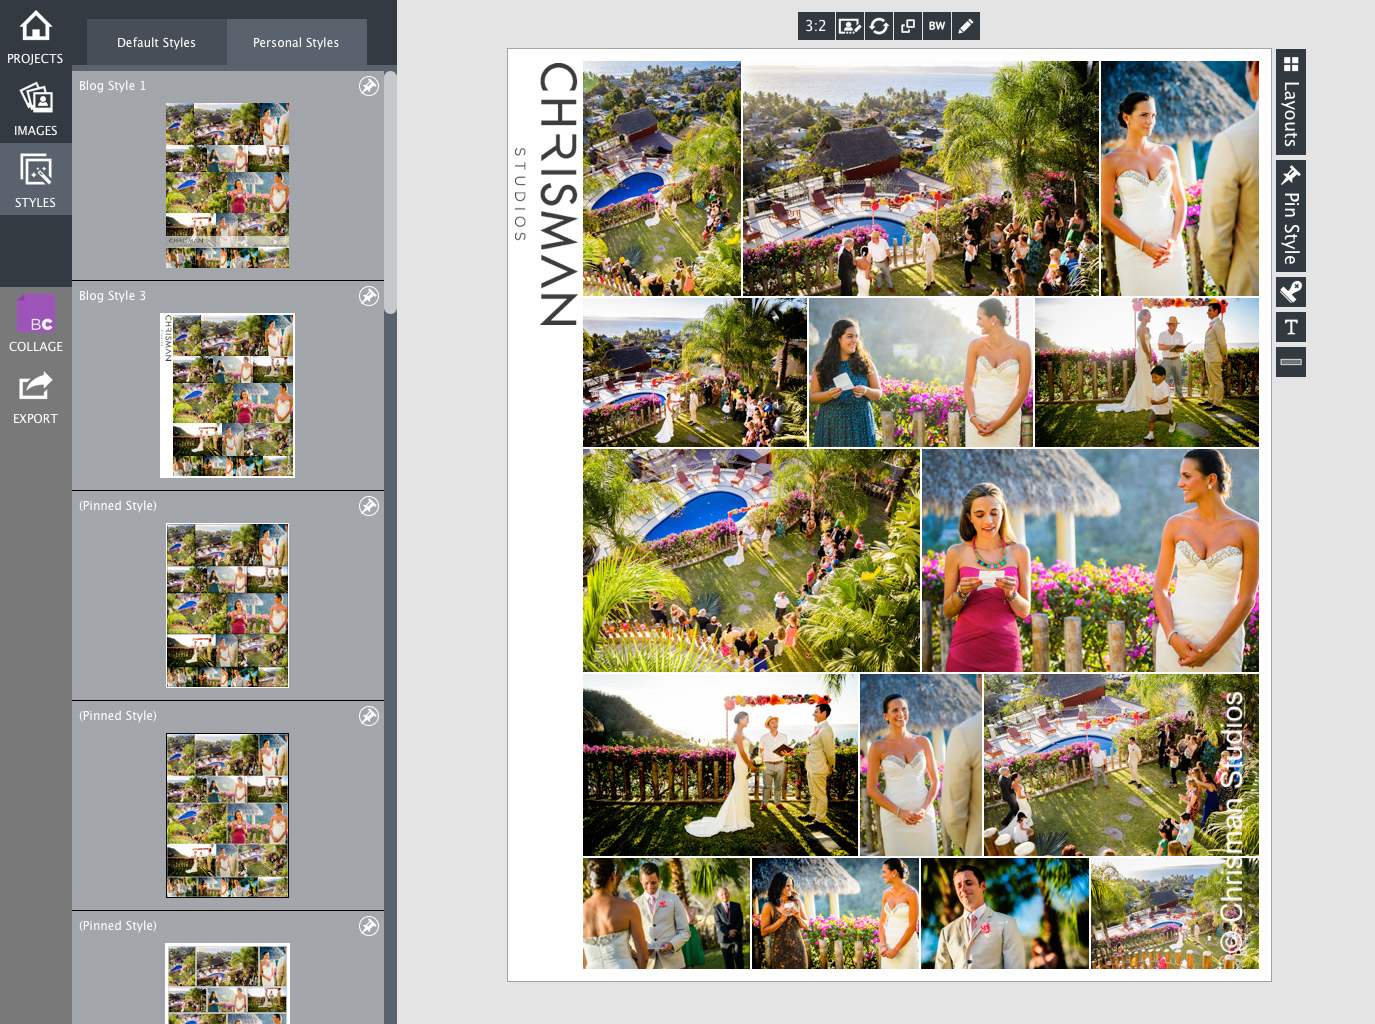Toggle BW black and white mode
Screen dimensions: 1375x1024
(x=937, y=26)
